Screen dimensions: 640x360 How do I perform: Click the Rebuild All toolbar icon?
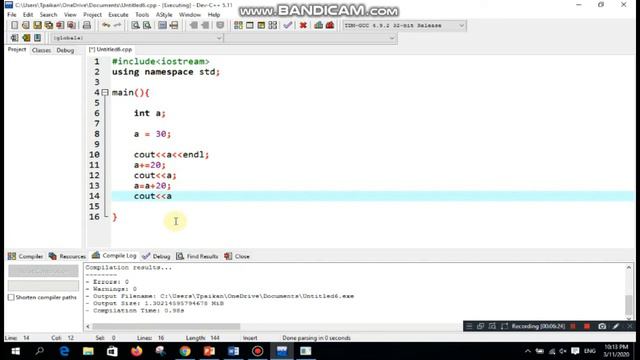point(272,25)
